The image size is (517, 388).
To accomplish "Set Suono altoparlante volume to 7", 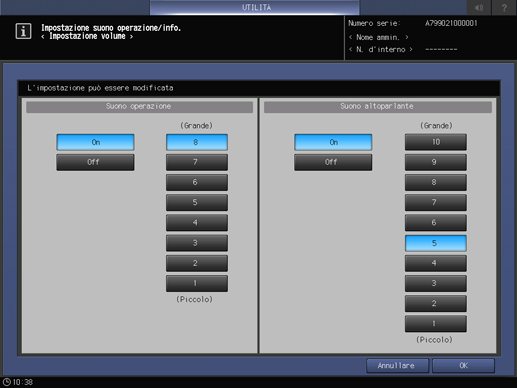I will coord(436,203).
